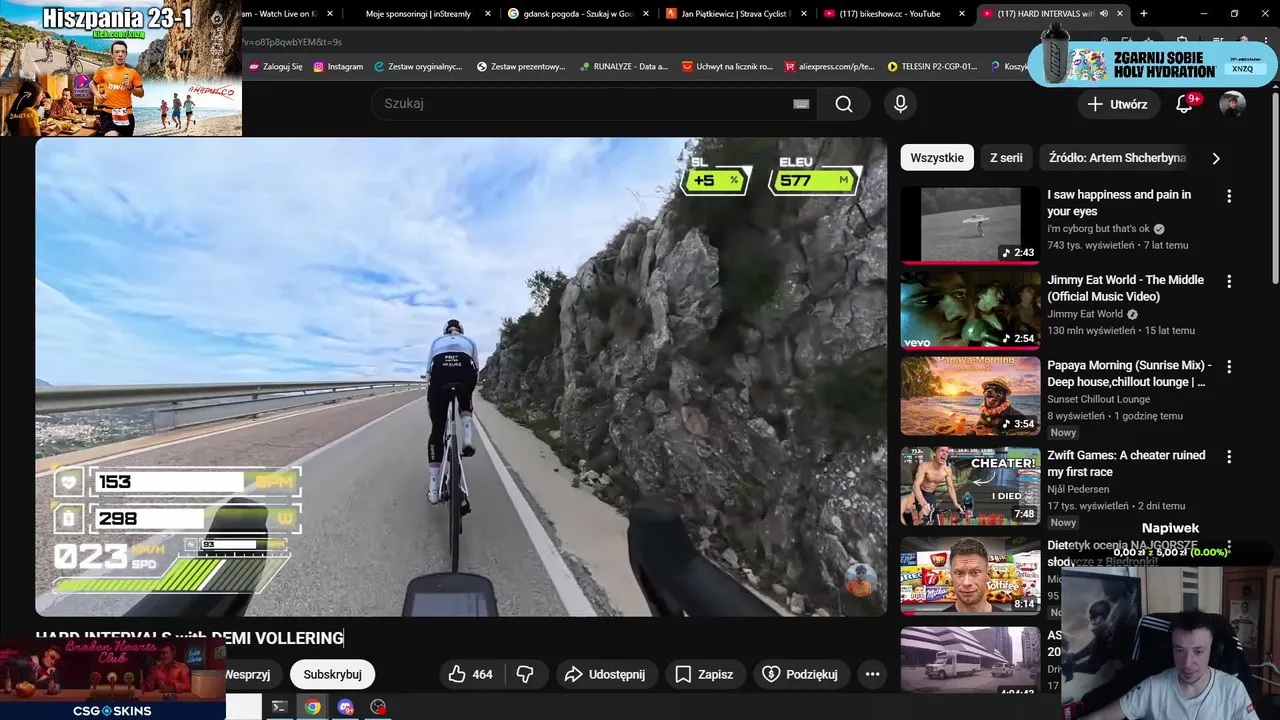Click the main video player to pause
Screen dimensions: 1280x720
(x=461, y=377)
